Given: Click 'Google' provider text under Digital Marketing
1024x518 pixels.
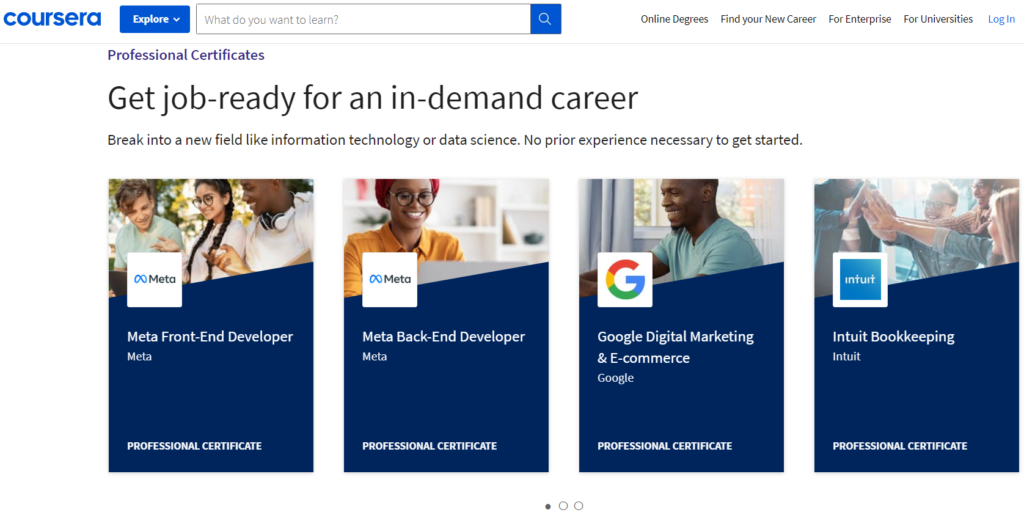Looking at the screenshot, I should pos(615,378).
